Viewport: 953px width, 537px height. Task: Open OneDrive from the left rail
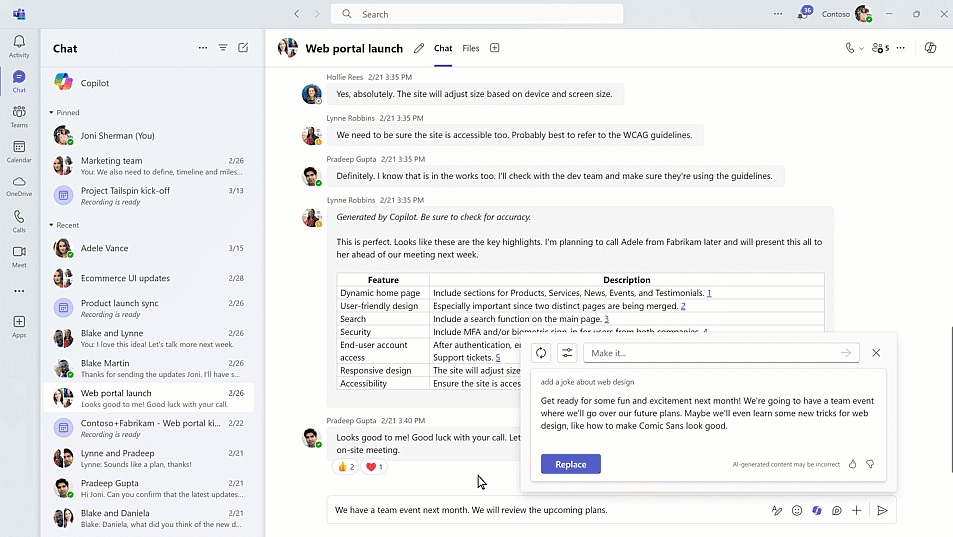[x=19, y=186]
